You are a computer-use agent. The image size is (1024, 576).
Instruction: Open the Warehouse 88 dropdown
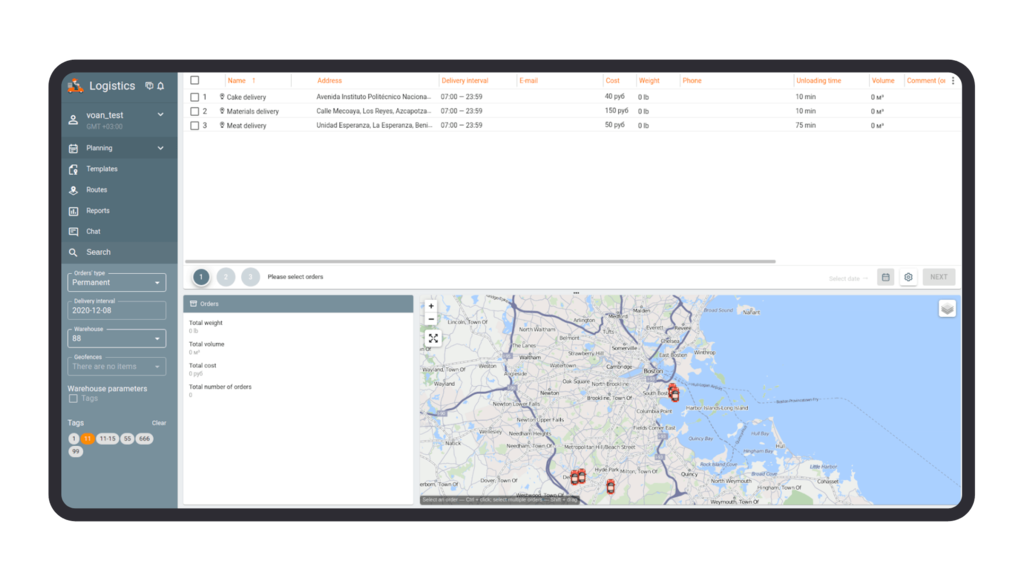tap(116, 338)
